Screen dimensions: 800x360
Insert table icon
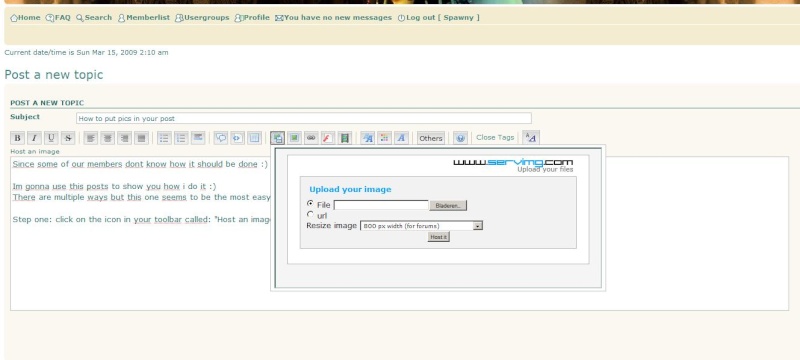255,138
